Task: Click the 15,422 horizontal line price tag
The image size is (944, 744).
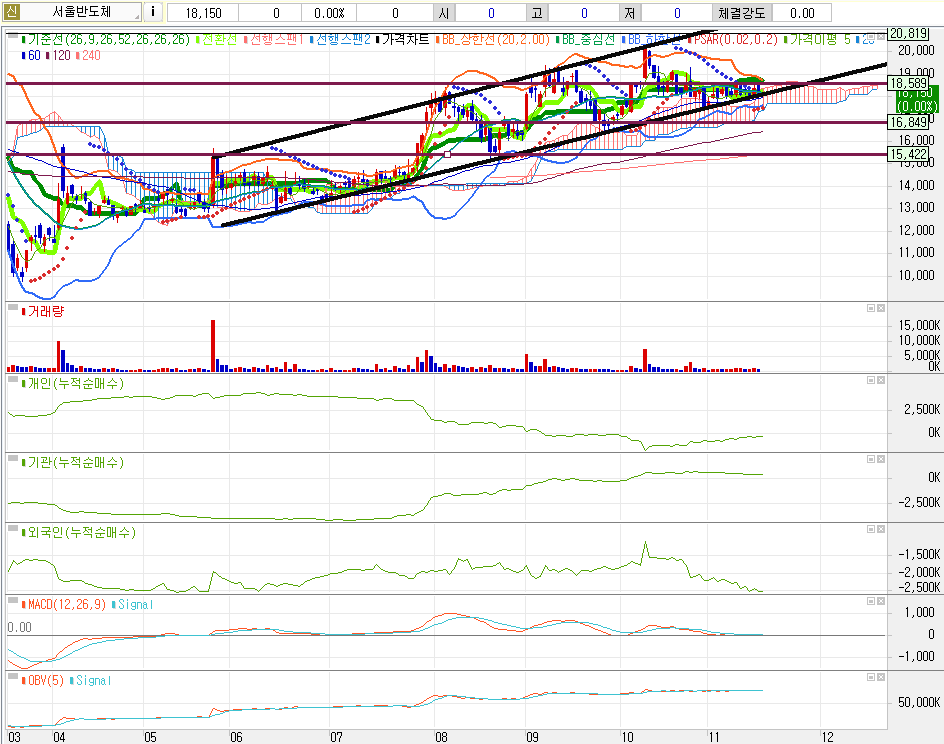Action: (908, 154)
